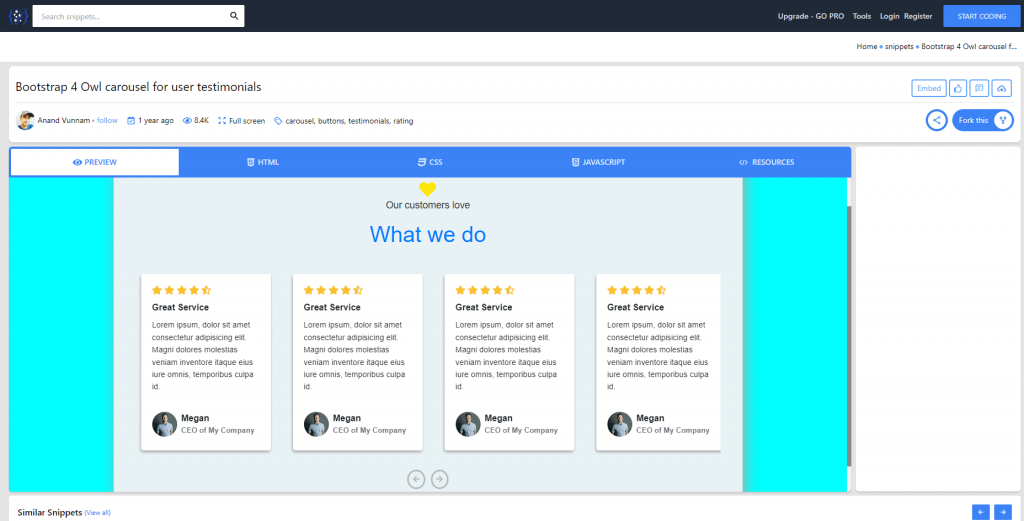Screen dimensions: 1024x521
Task: Go to Home breadcrumb
Action: [867, 46]
